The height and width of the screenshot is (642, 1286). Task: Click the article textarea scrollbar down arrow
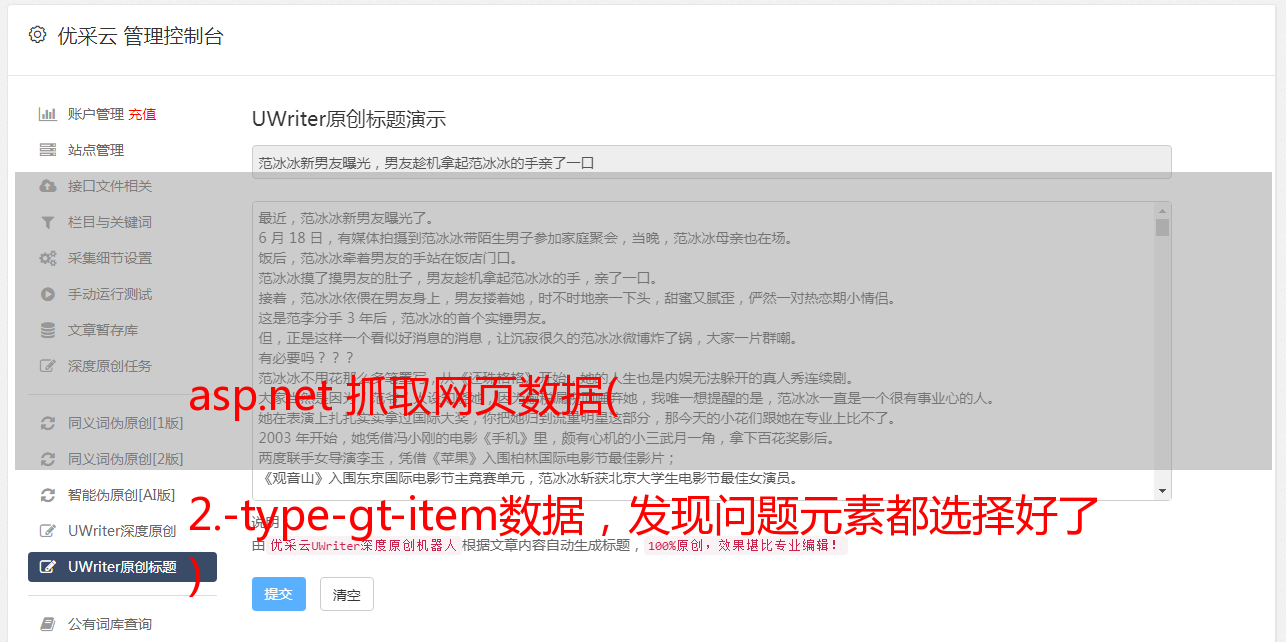tap(1162, 491)
